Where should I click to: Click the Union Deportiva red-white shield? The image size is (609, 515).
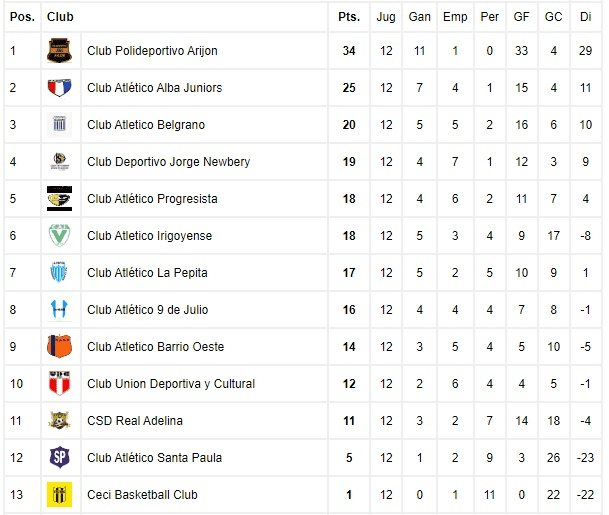[x=59, y=383]
